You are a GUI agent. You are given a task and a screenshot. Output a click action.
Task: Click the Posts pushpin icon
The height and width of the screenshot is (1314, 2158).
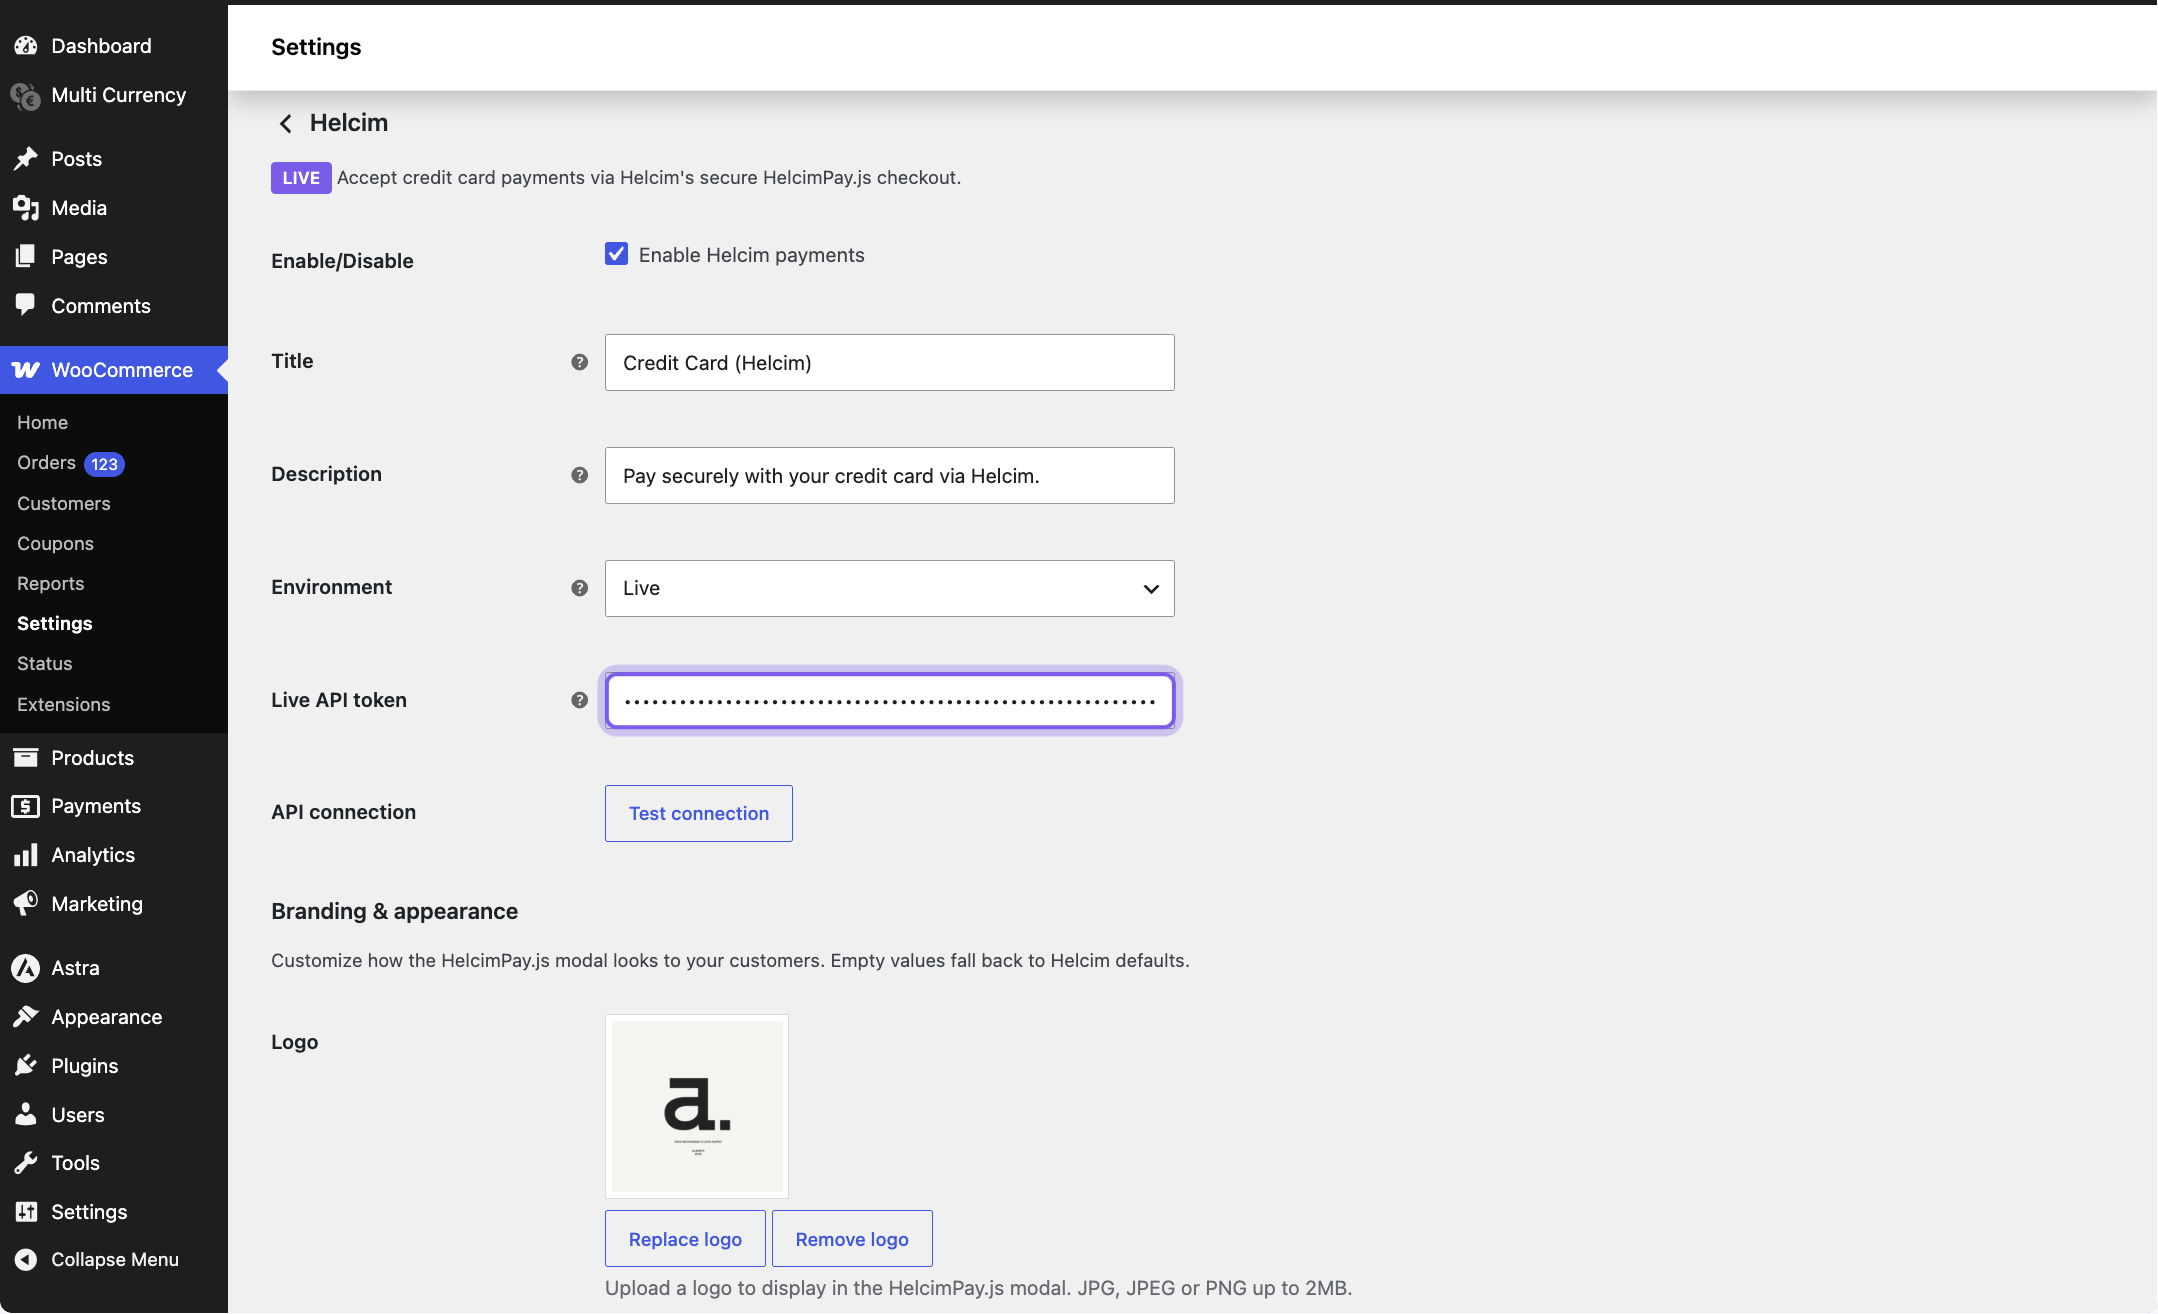pyautogui.click(x=26, y=159)
